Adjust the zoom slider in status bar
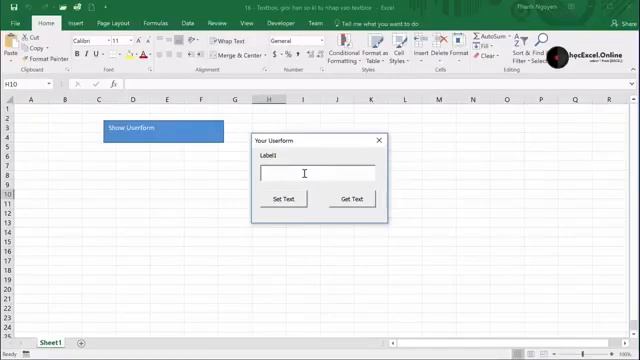The width and height of the screenshot is (640, 360). point(583,354)
